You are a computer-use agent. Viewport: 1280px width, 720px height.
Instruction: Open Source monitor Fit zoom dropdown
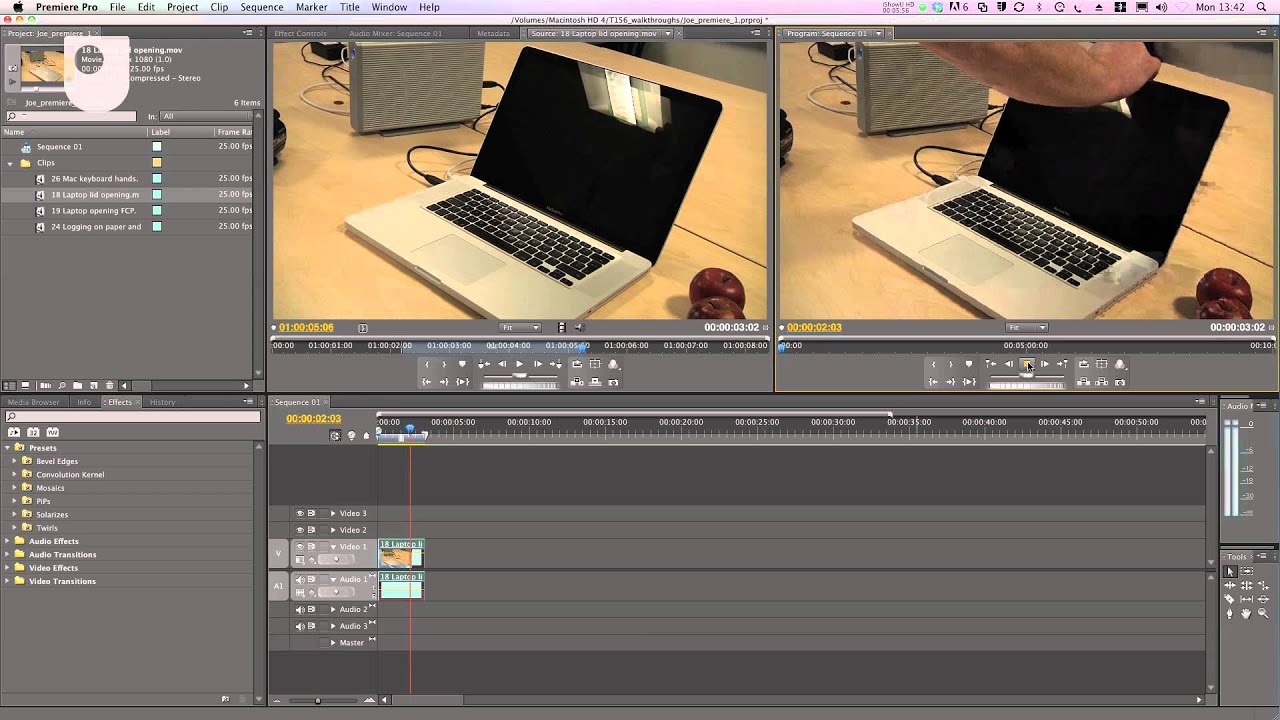click(521, 327)
